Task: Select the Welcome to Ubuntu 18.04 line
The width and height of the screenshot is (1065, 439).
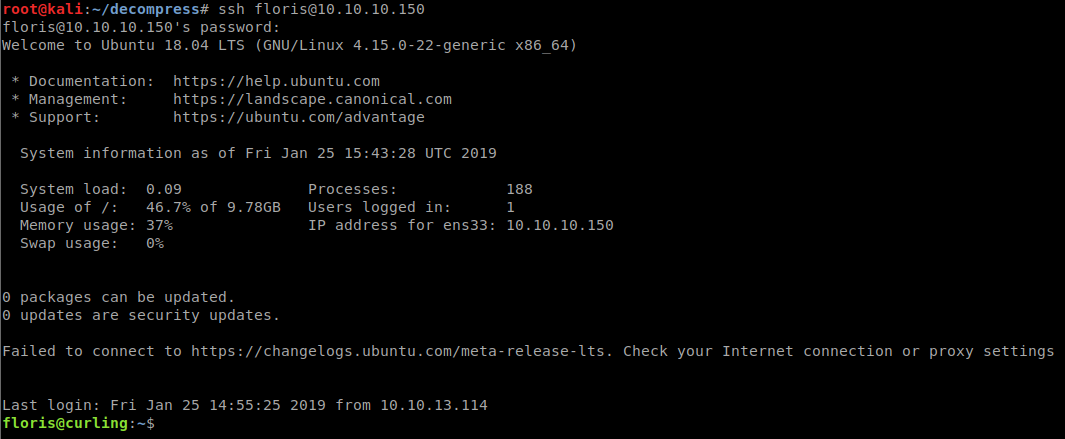Action: coord(289,45)
